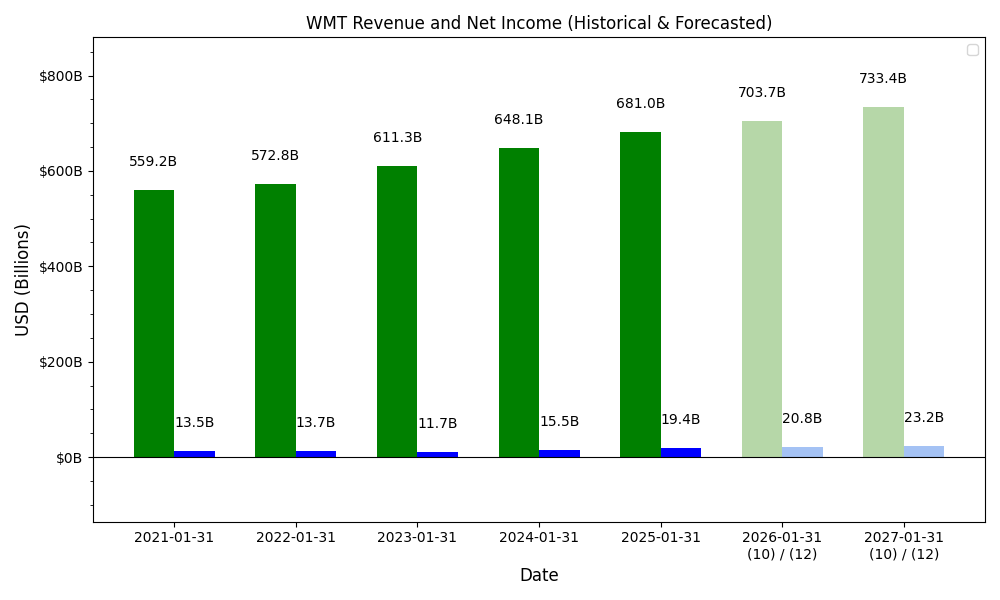This screenshot has width=1000, height=600.
Task: Select the 733.4B forecast revenue label
Action: [x=883, y=78]
